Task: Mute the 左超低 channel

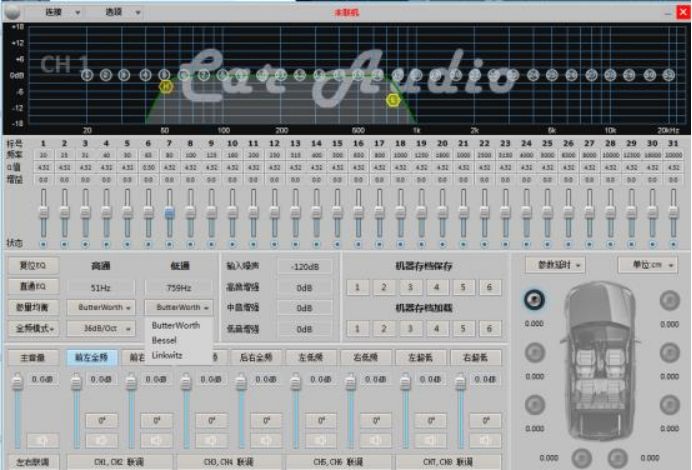Action: coord(430,440)
